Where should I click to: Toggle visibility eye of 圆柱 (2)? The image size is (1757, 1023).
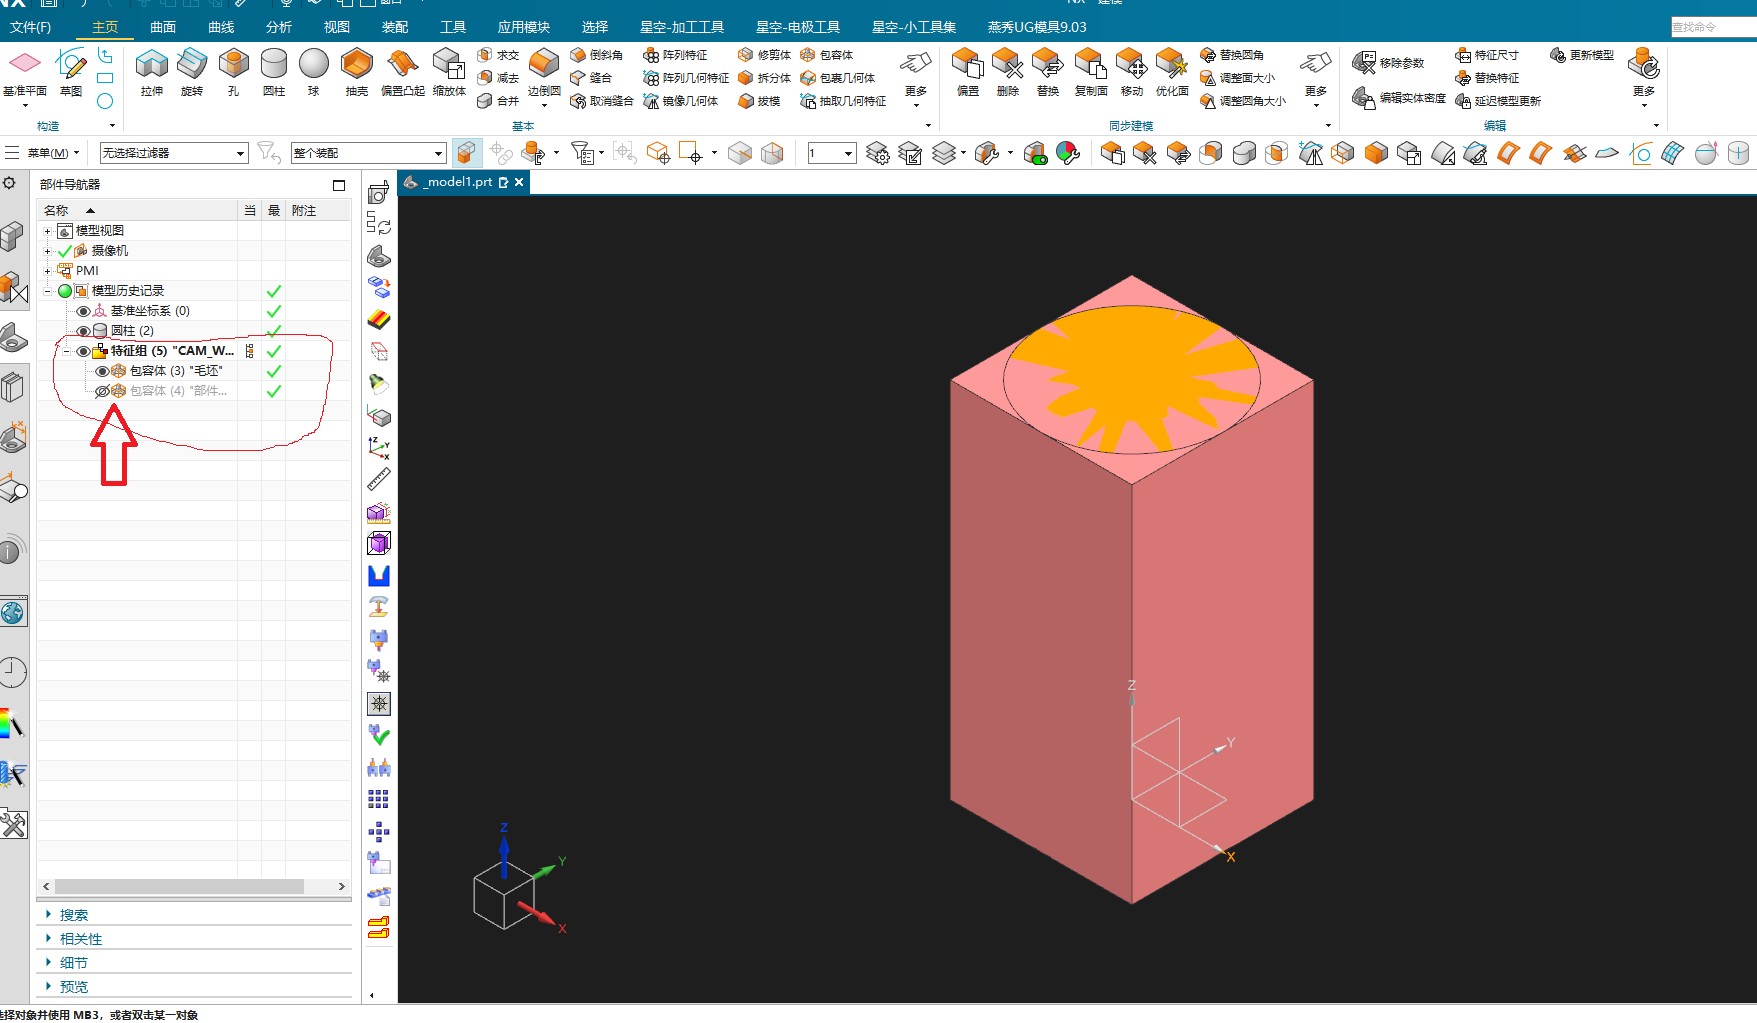(x=84, y=331)
